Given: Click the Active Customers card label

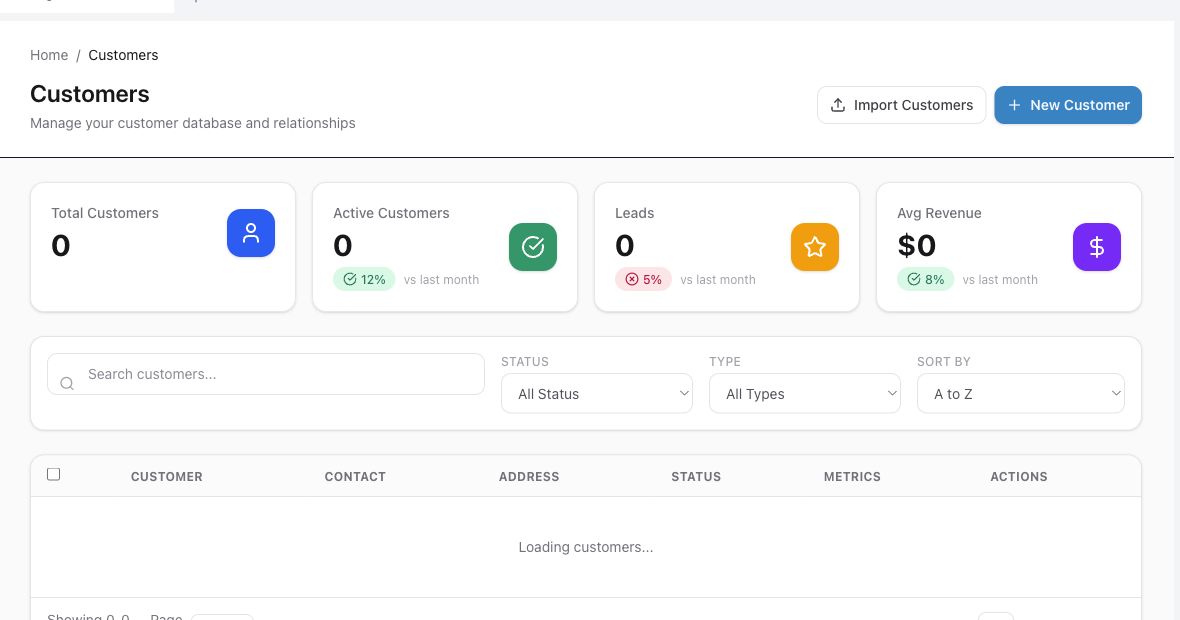Looking at the screenshot, I should 391,213.
